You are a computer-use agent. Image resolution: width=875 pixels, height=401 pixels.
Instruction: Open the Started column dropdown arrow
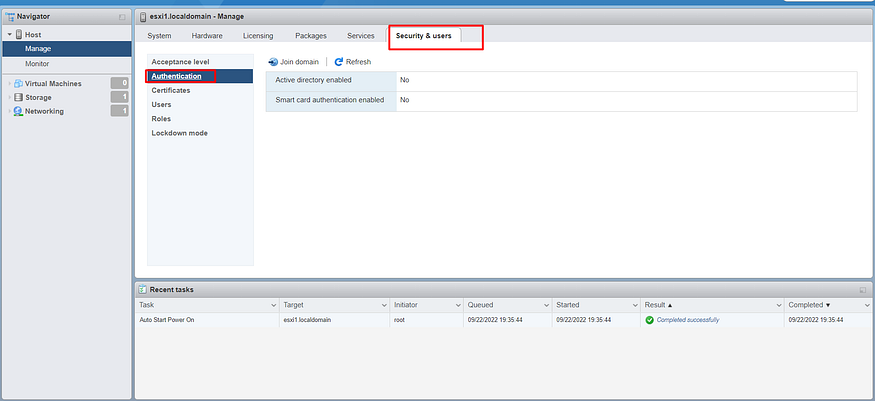click(x=635, y=306)
